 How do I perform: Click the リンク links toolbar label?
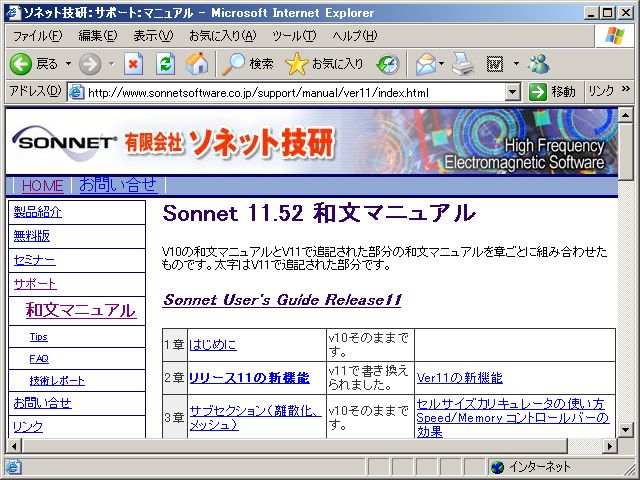(x=601, y=91)
